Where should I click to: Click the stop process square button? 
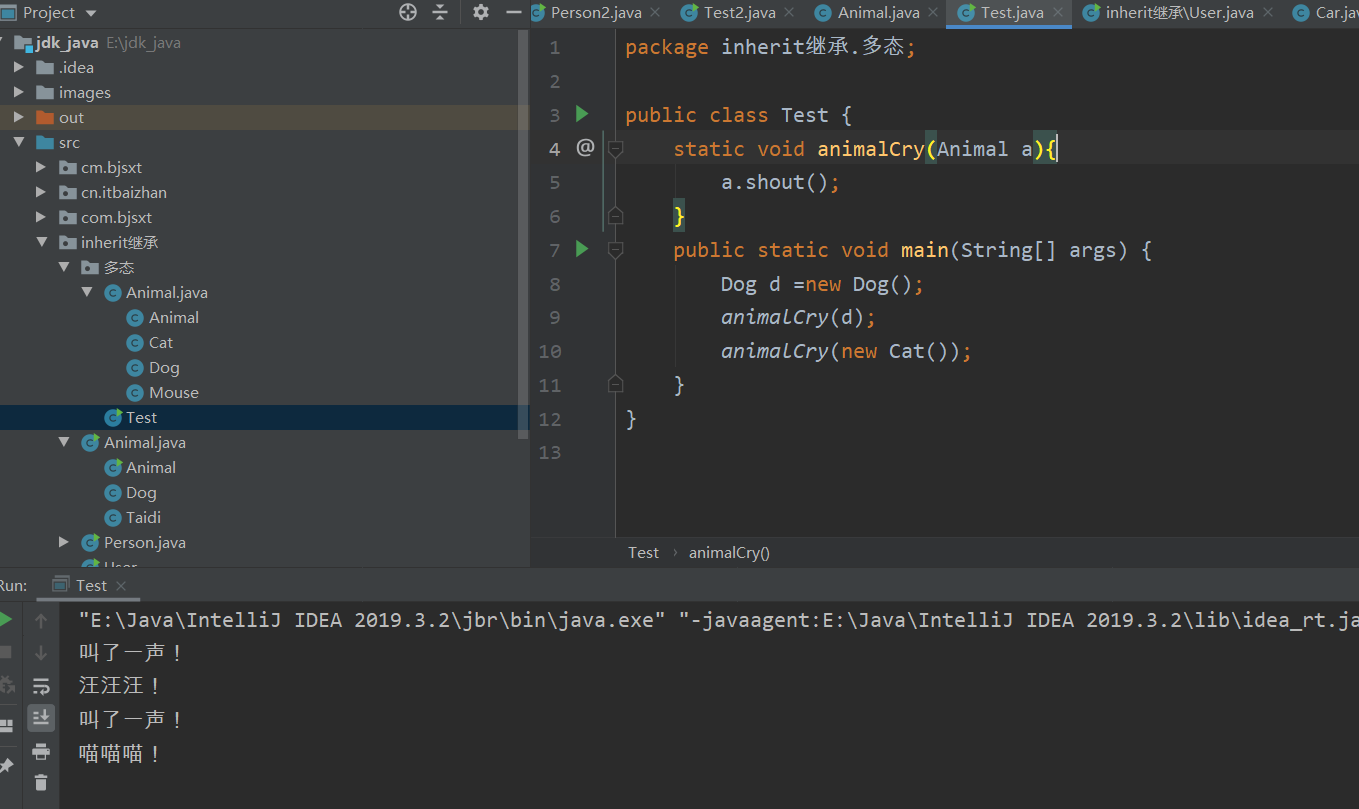coord(6,652)
